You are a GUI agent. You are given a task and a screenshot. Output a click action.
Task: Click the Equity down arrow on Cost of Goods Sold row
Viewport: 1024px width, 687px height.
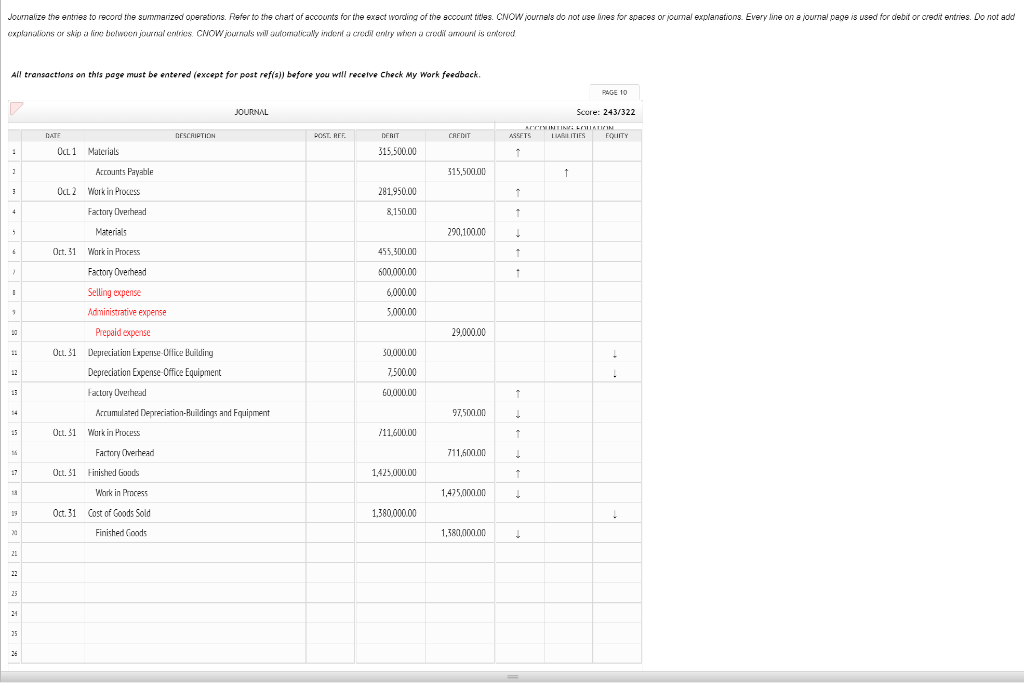(x=616, y=512)
